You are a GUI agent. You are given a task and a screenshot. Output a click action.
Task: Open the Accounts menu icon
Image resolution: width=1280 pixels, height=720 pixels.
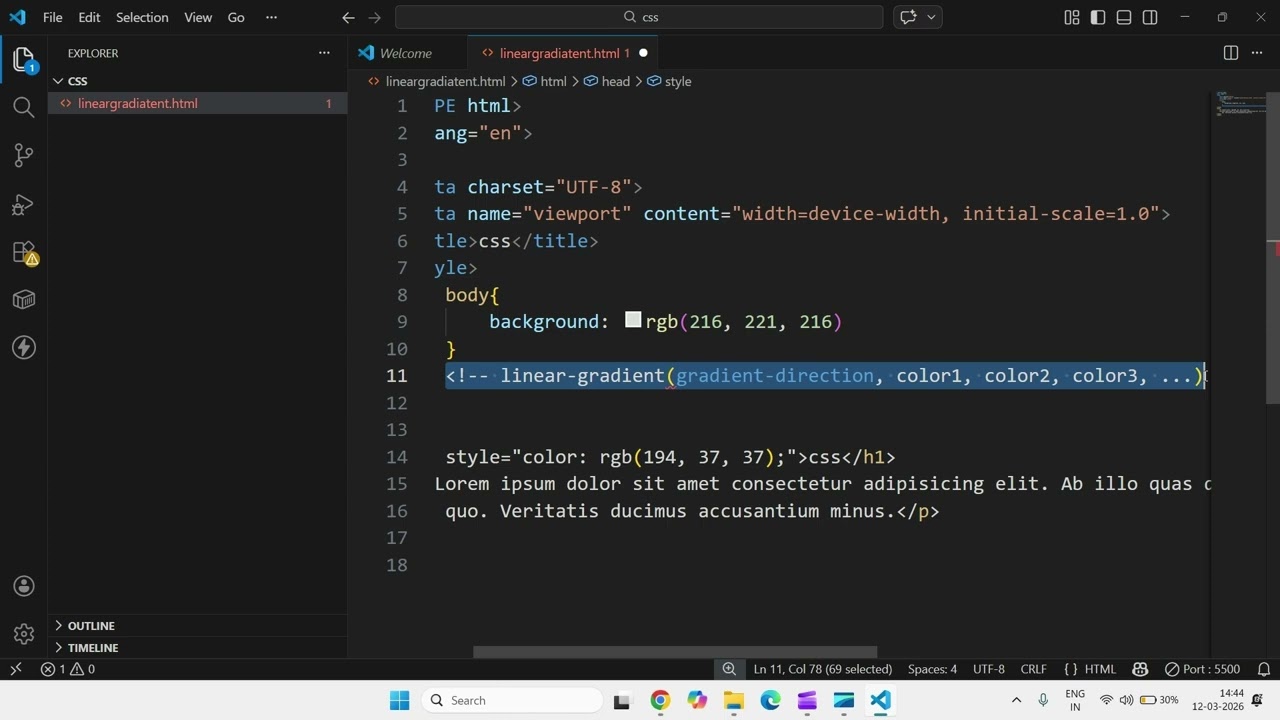click(24, 586)
